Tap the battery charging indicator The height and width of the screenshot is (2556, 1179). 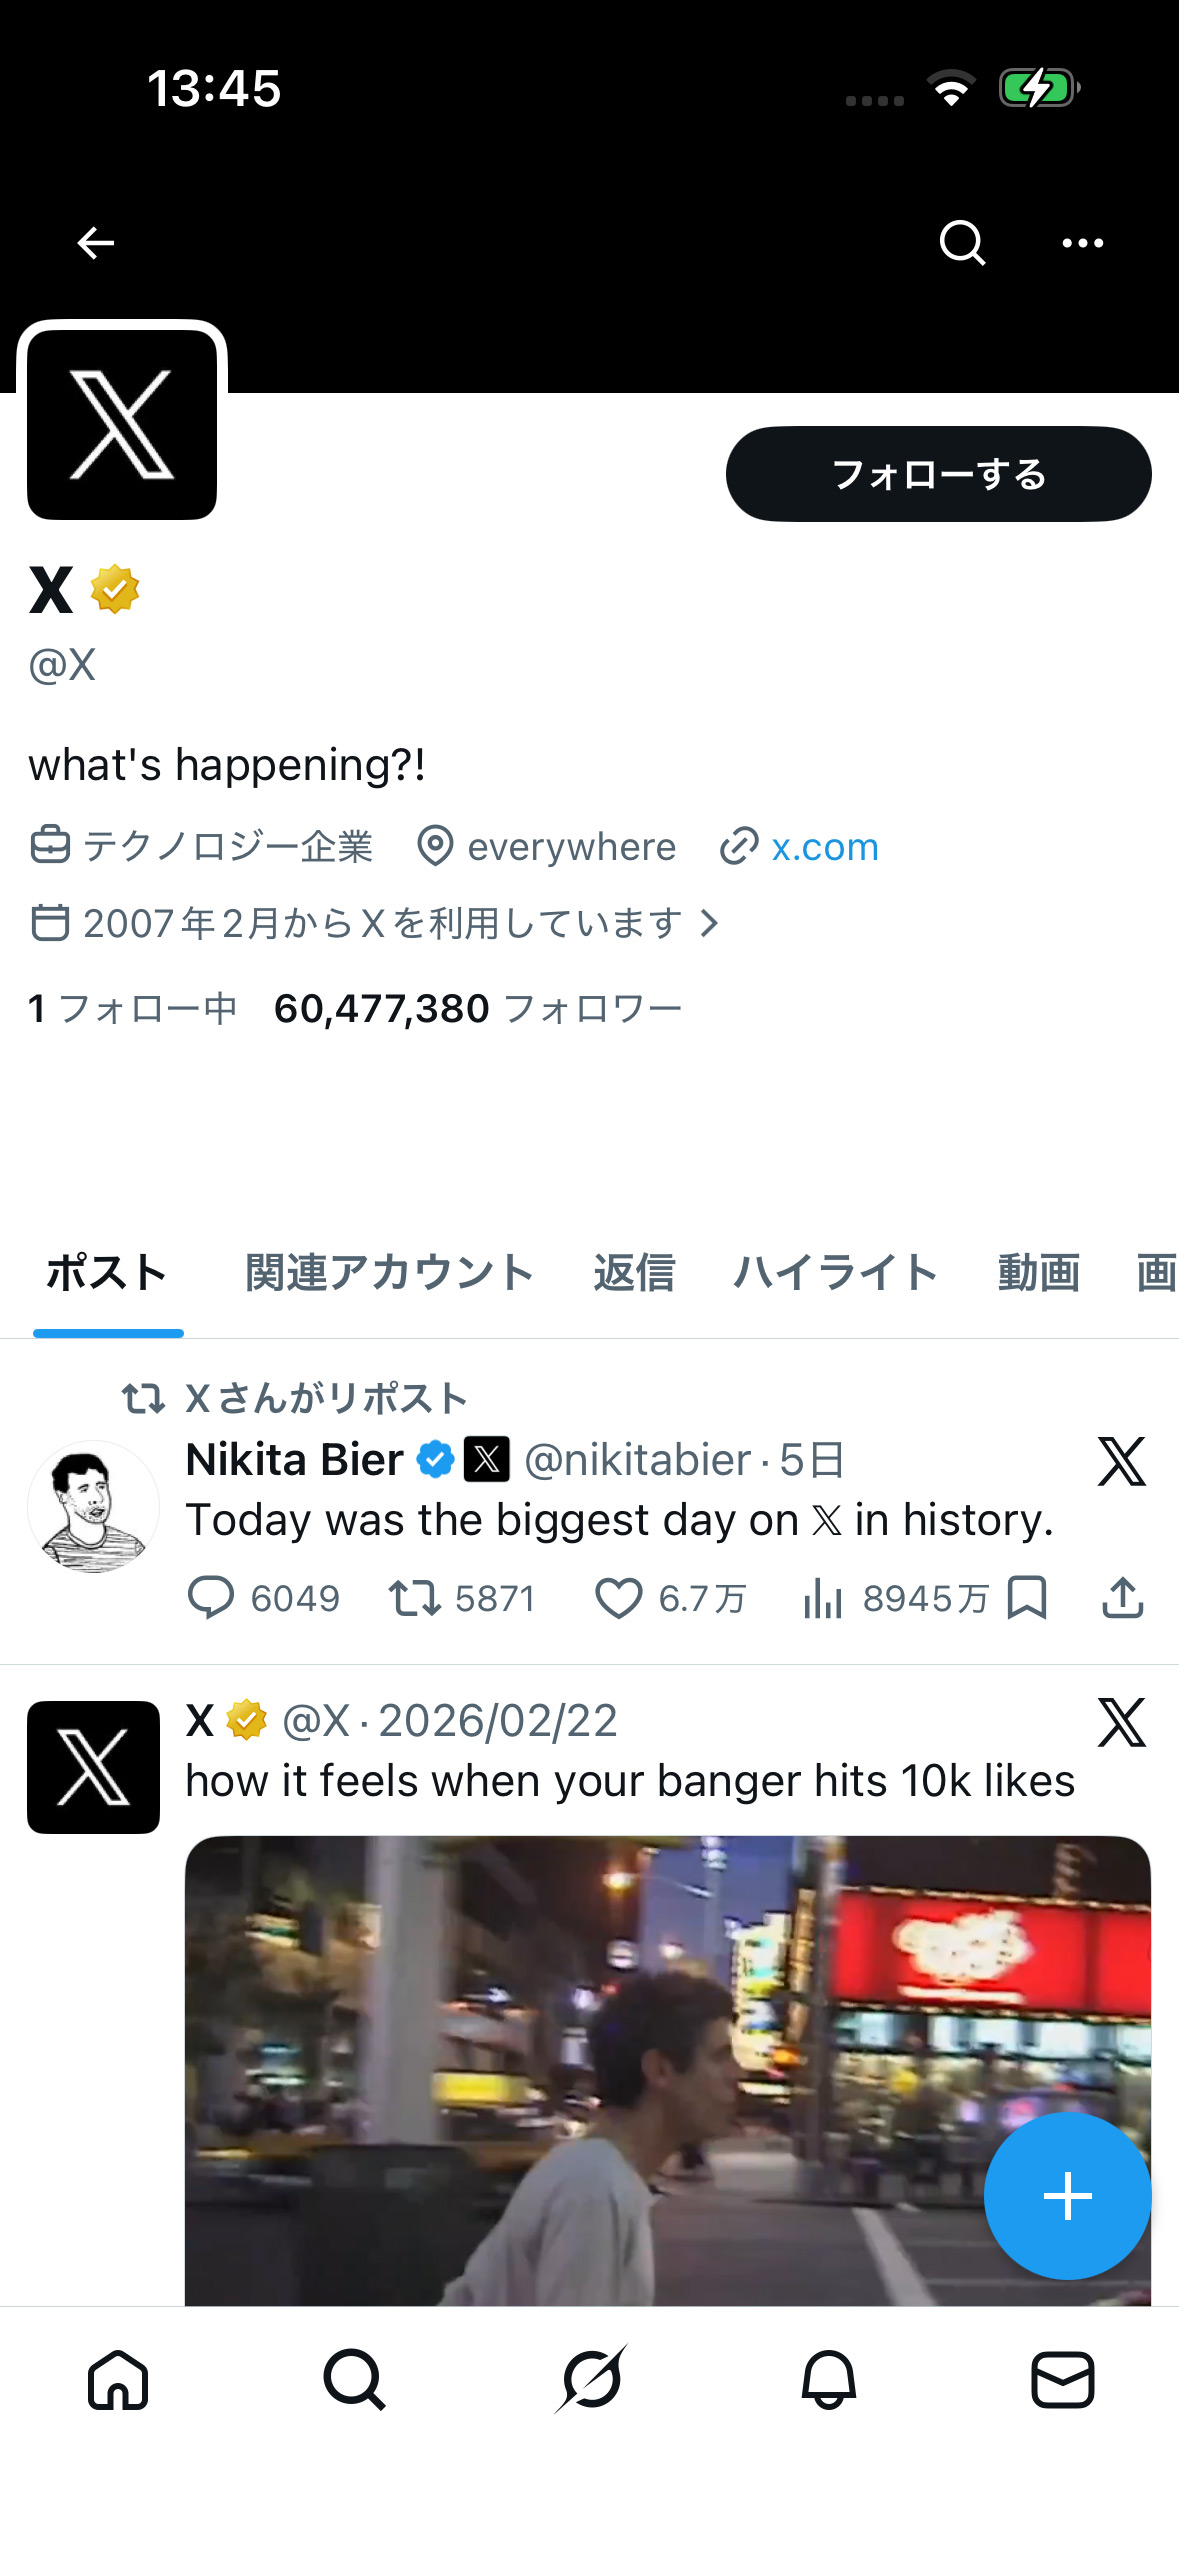click(1040, 88)
